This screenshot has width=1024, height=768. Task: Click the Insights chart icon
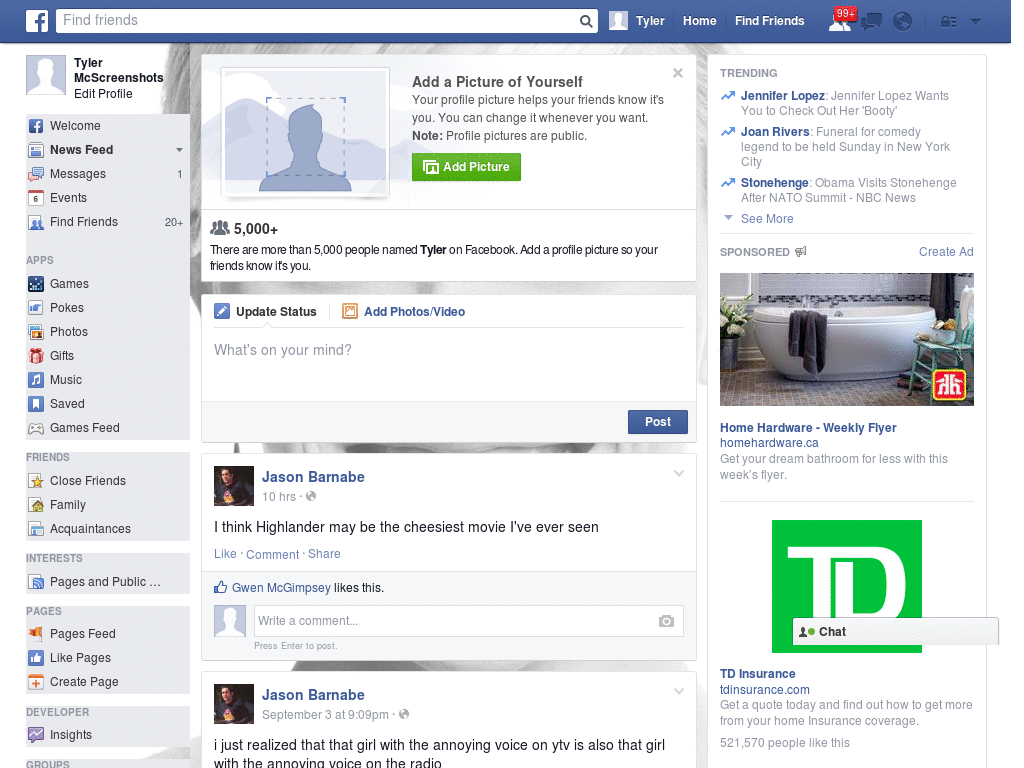[x=36, y=735]
